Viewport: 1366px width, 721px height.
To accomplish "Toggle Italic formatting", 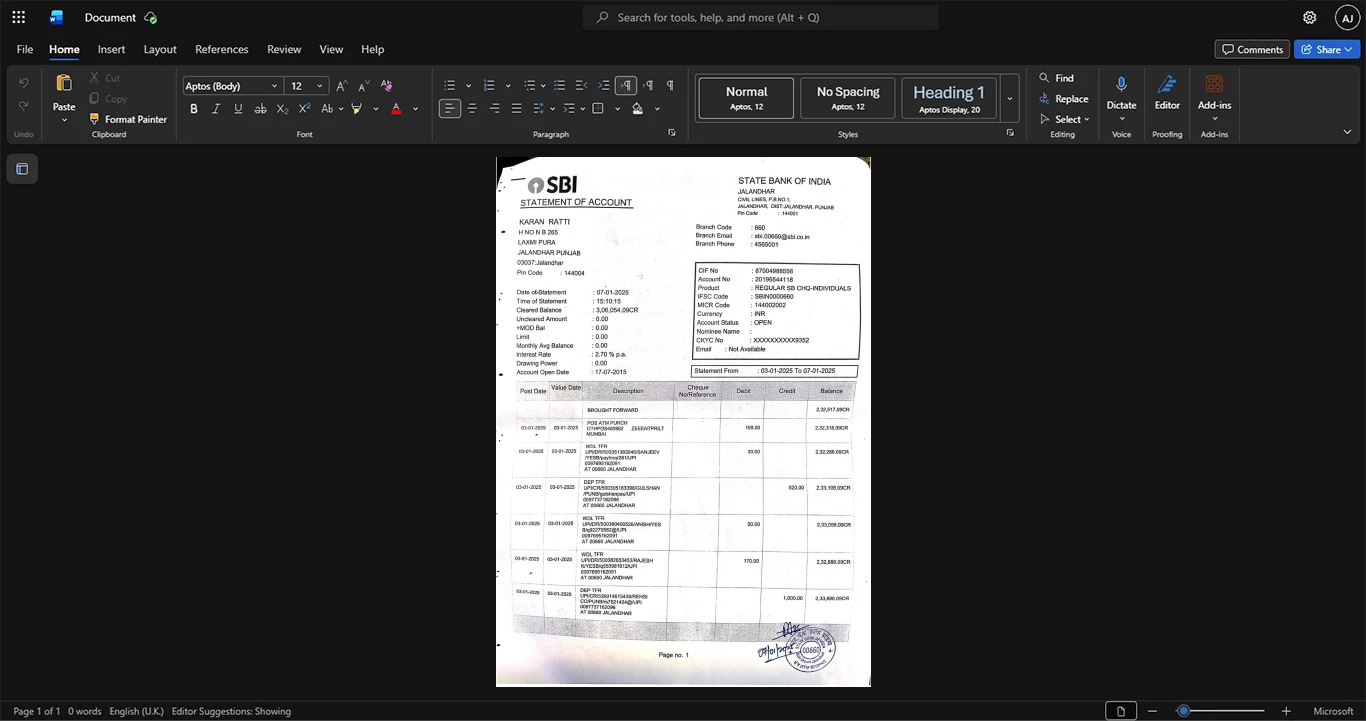I will 216,108.
